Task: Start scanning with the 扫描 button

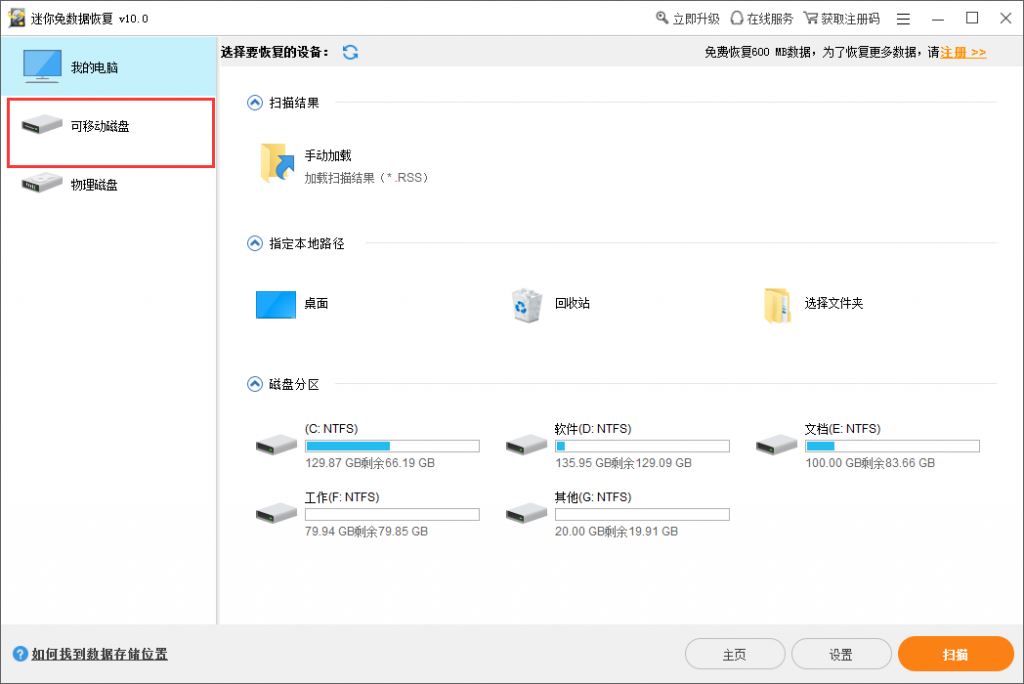Action: 955,654
